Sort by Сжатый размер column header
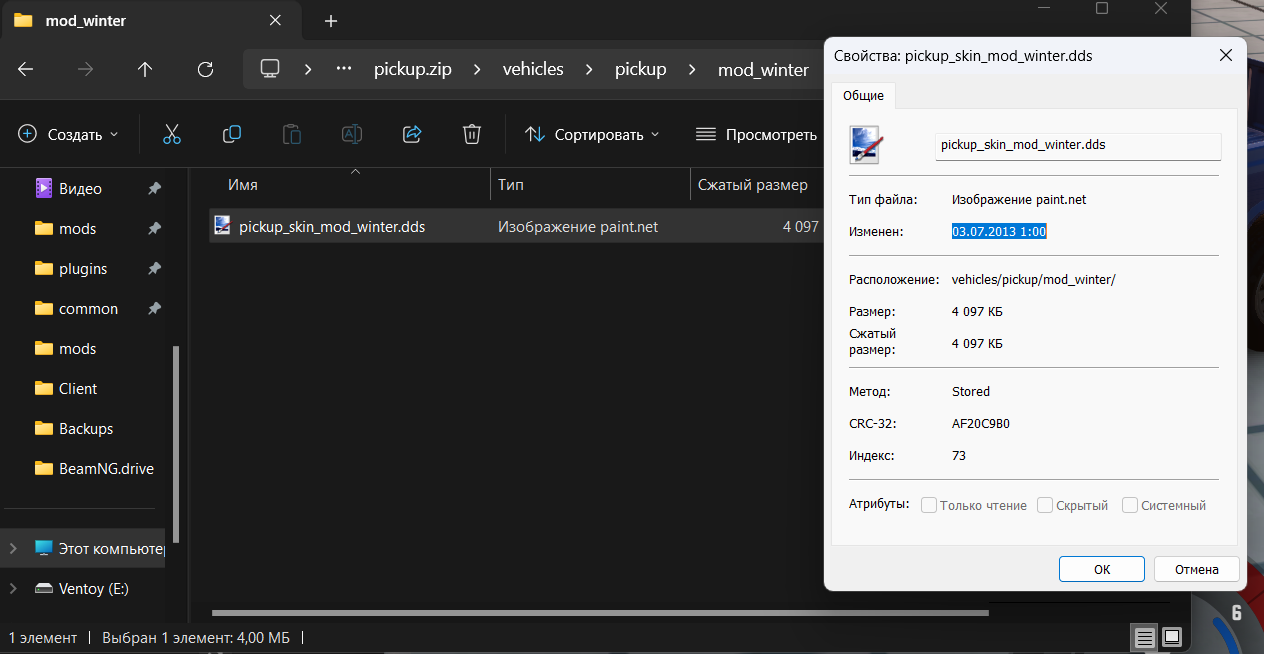 click(755, 184)
